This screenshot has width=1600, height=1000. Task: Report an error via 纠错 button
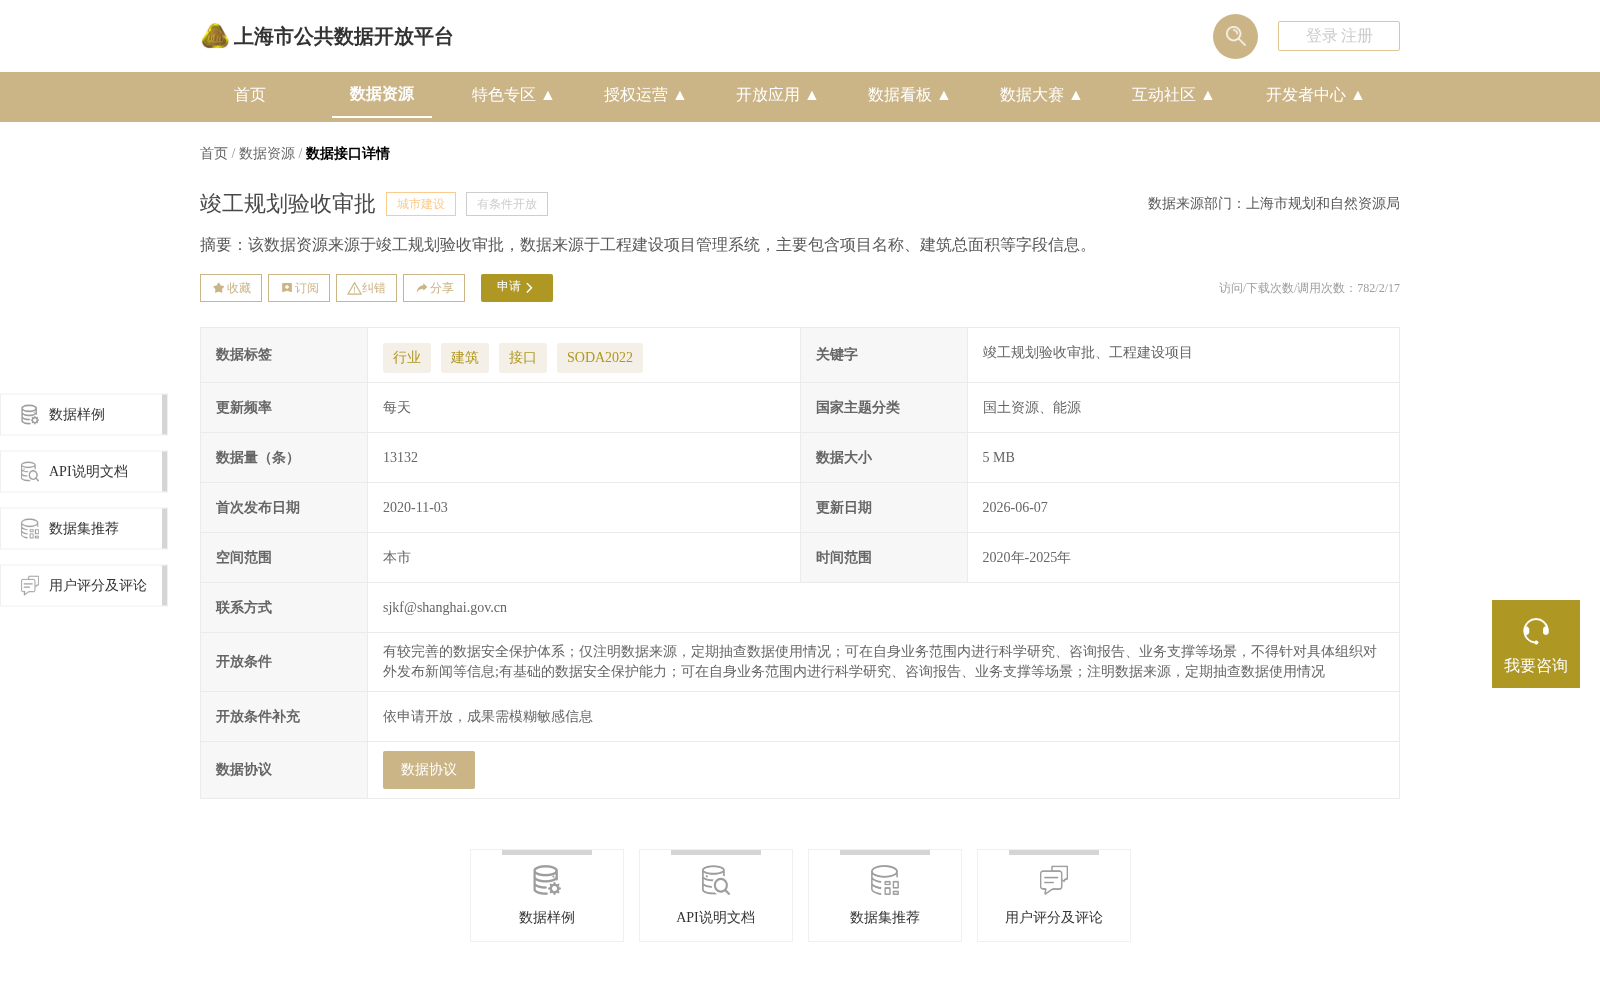point(366,288)
